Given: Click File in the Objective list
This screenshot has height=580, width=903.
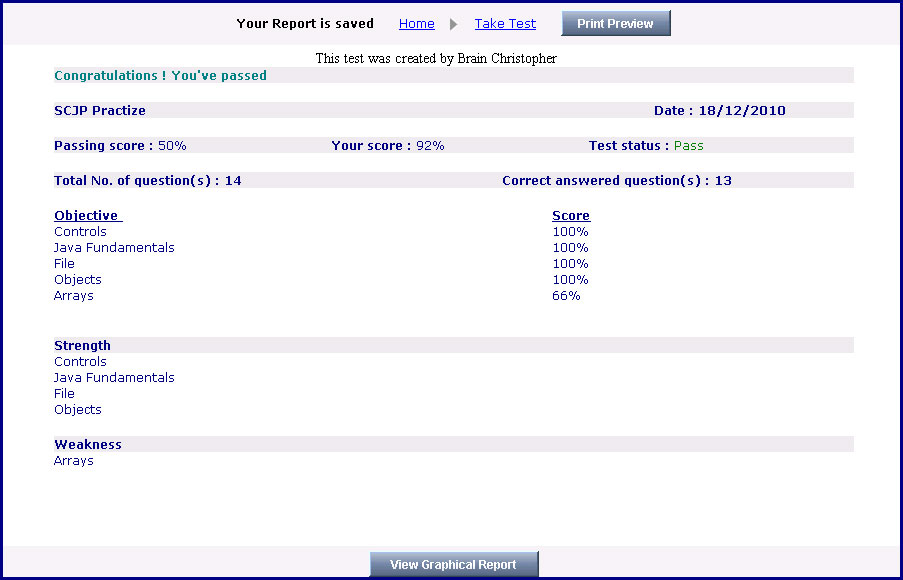Looking at the screenshot, I should 64,264.
